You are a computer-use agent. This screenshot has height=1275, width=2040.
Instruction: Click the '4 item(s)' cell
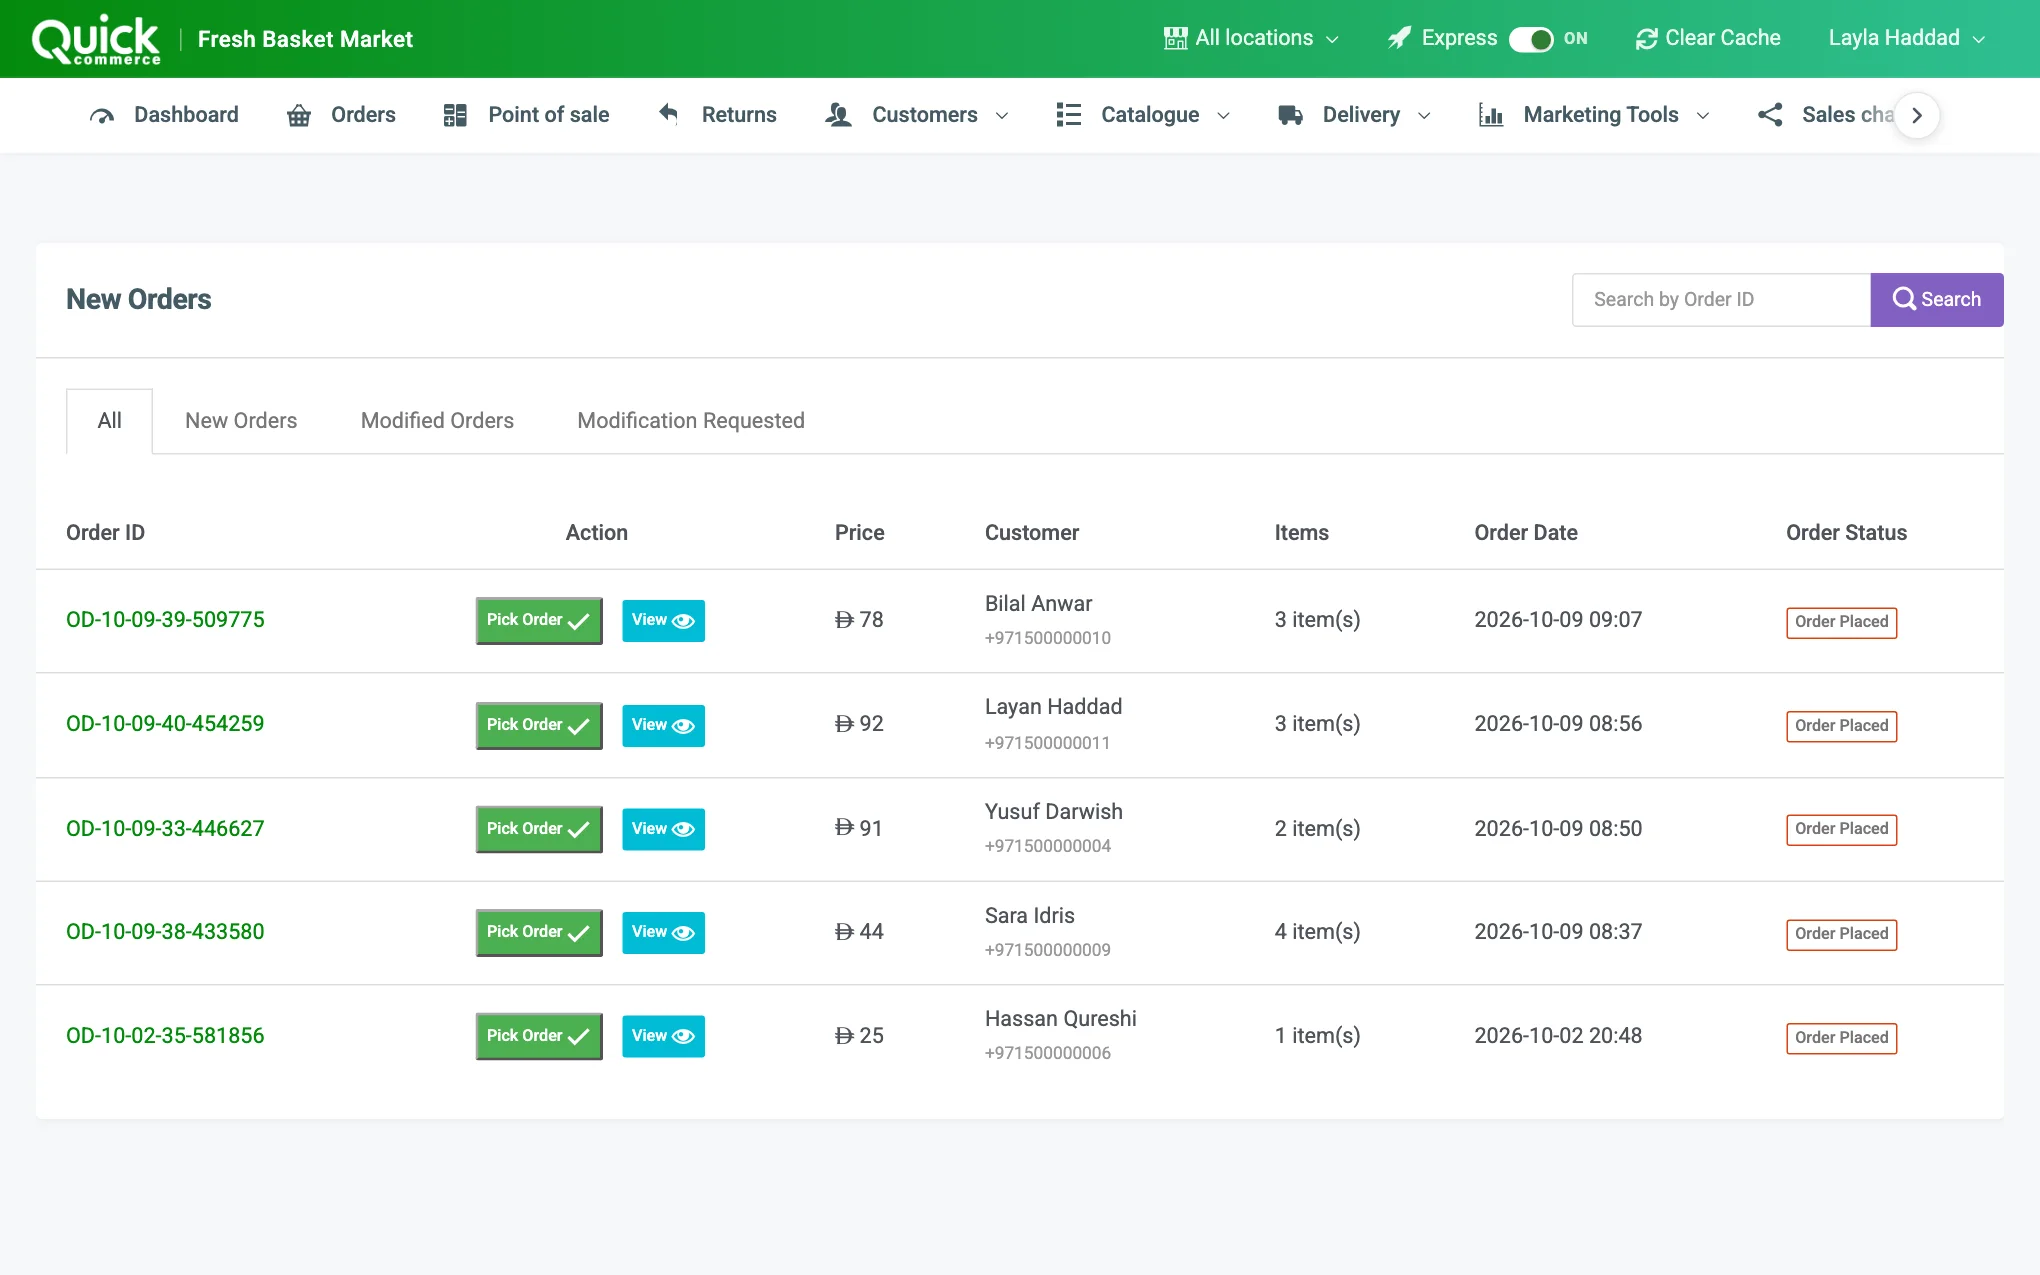(1317, 932)
